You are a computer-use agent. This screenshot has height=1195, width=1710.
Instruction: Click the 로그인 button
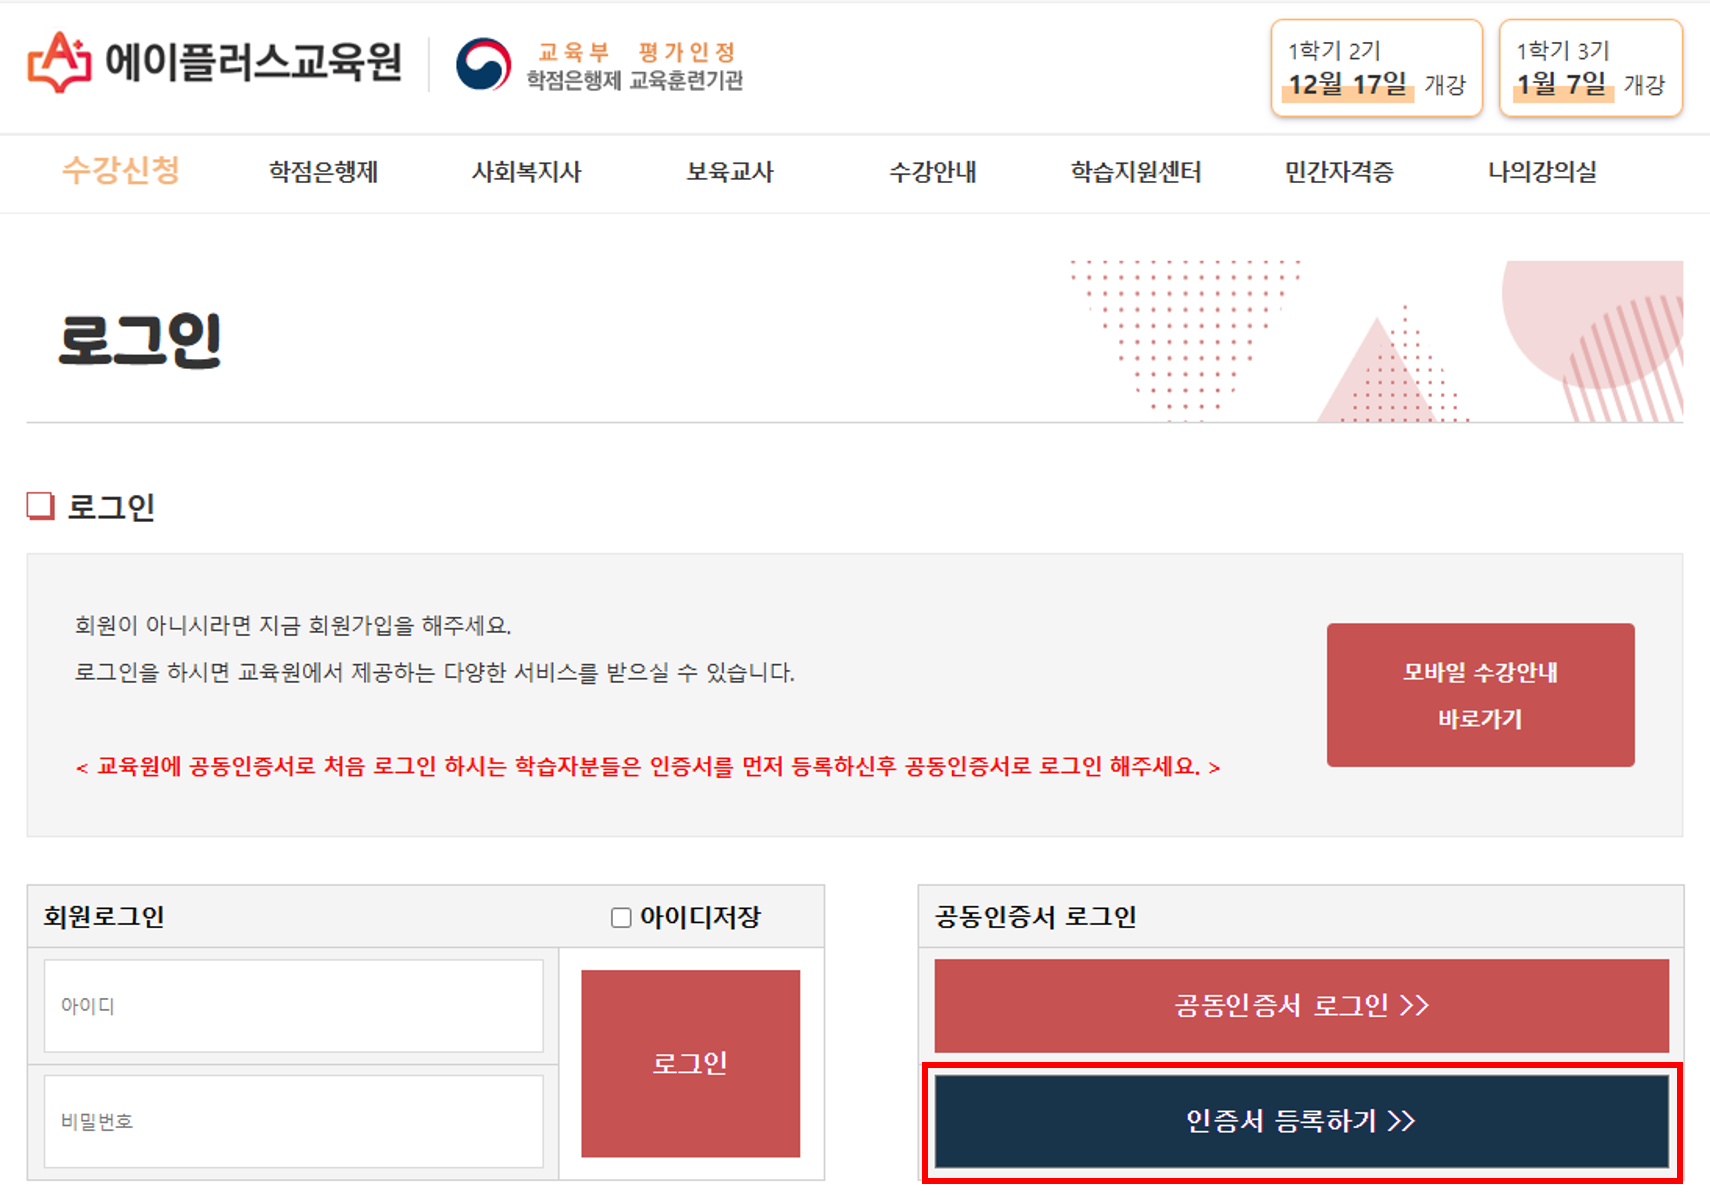(x=690, y=1063)
